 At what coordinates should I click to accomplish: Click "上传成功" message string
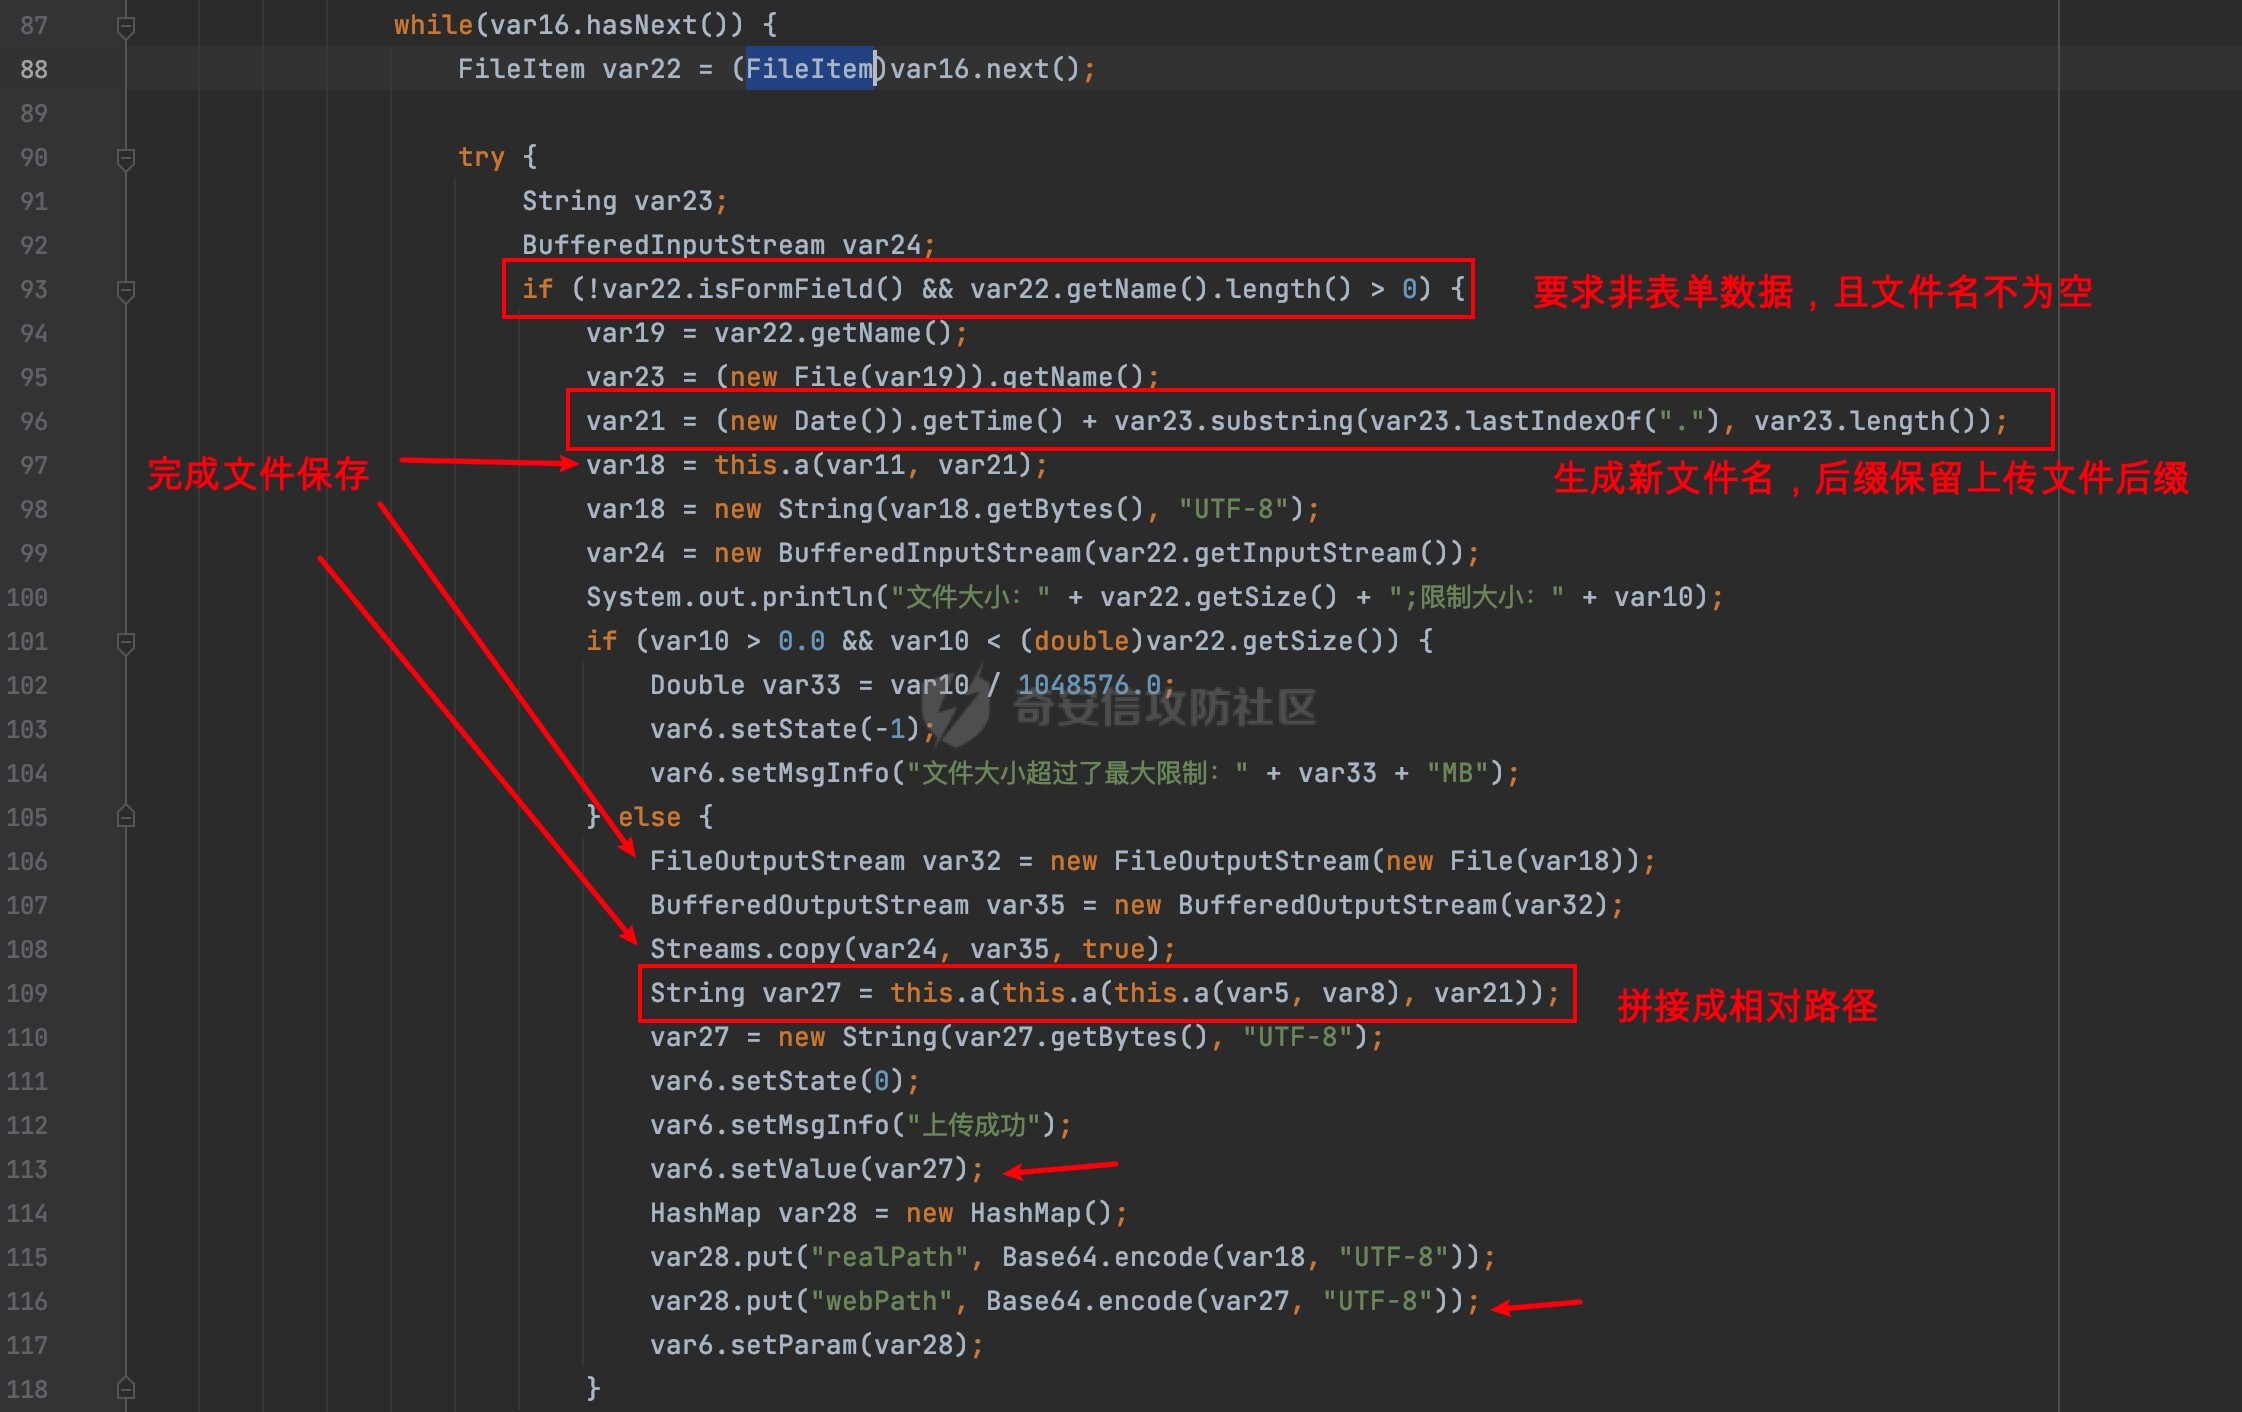[974, 1125]
